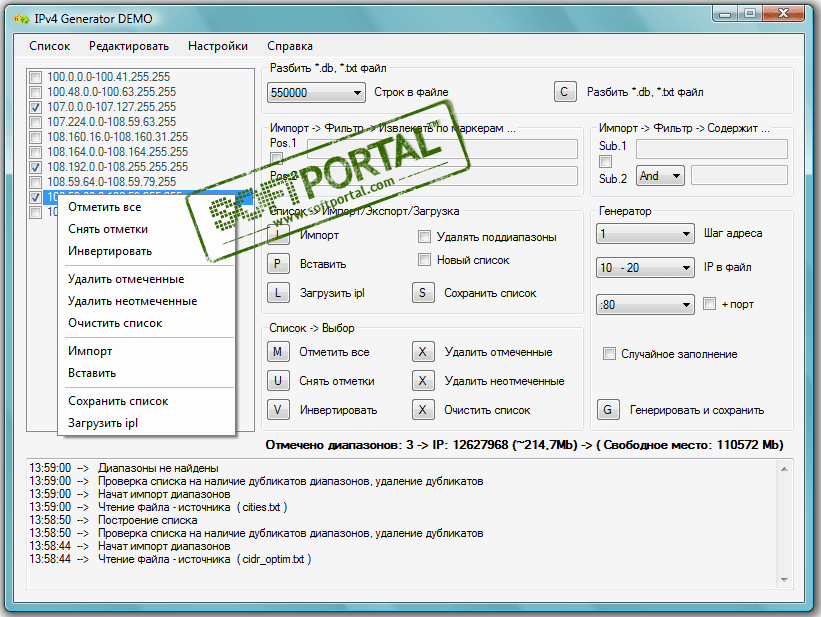Image resolution: width=821 pixels, height=617 pixels.
Task: Click log line mentioning cidr_optim.txt
Action: [170, 559]
